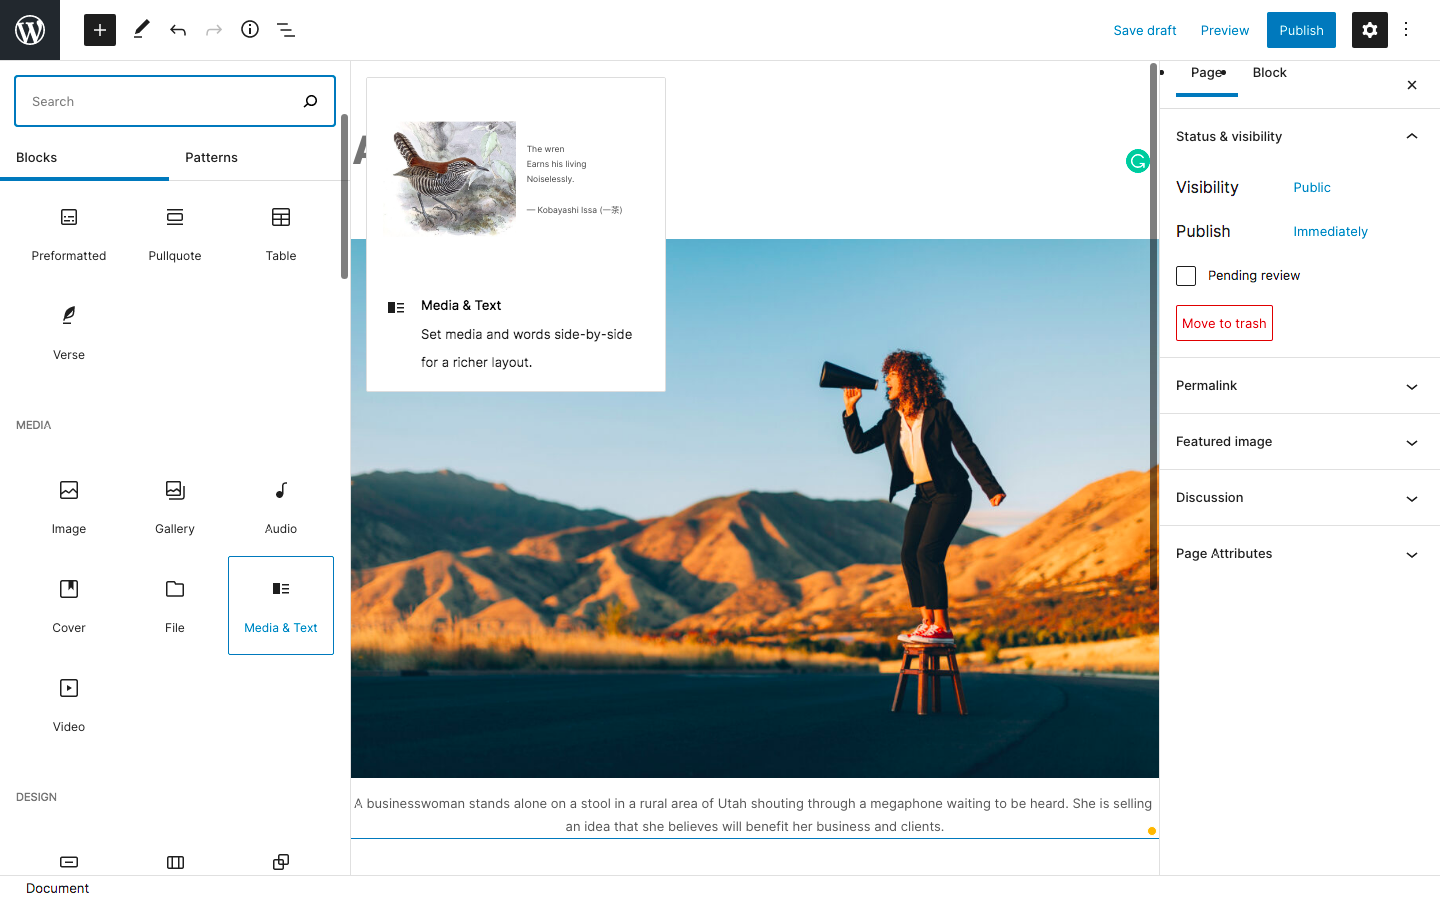The width and height of the screenshot is (1440, 900).
Task: Open the Page settings tab
Action: (x=1207, y=73)
